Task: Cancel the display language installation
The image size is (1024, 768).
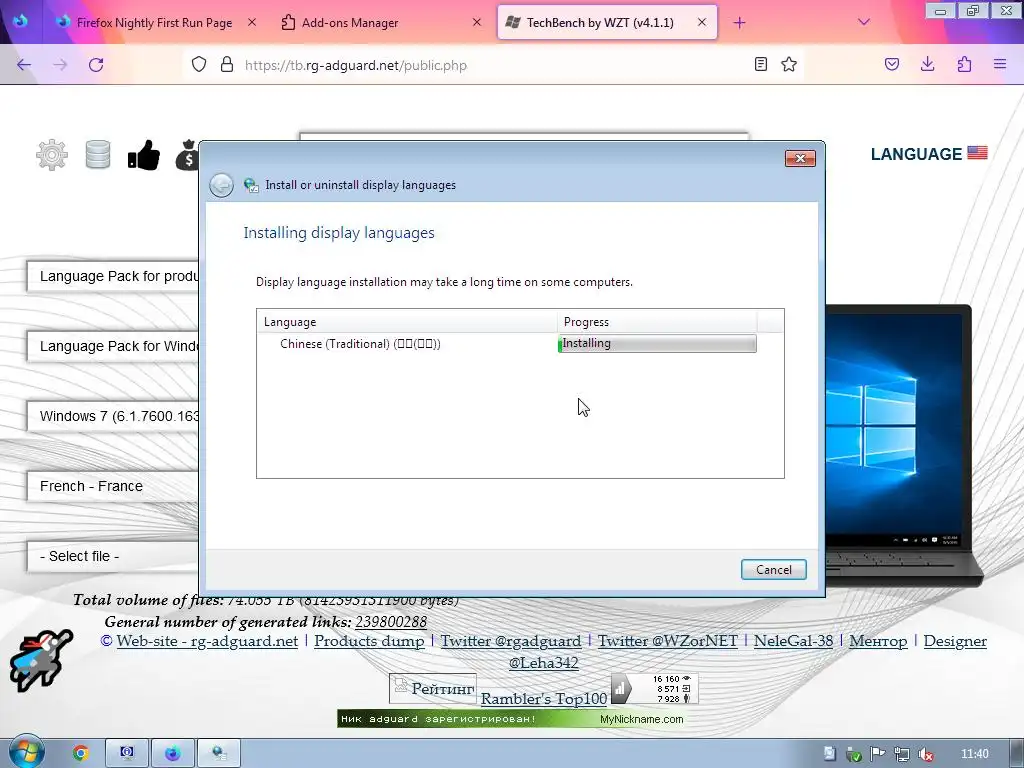Action: pos(774,569)
